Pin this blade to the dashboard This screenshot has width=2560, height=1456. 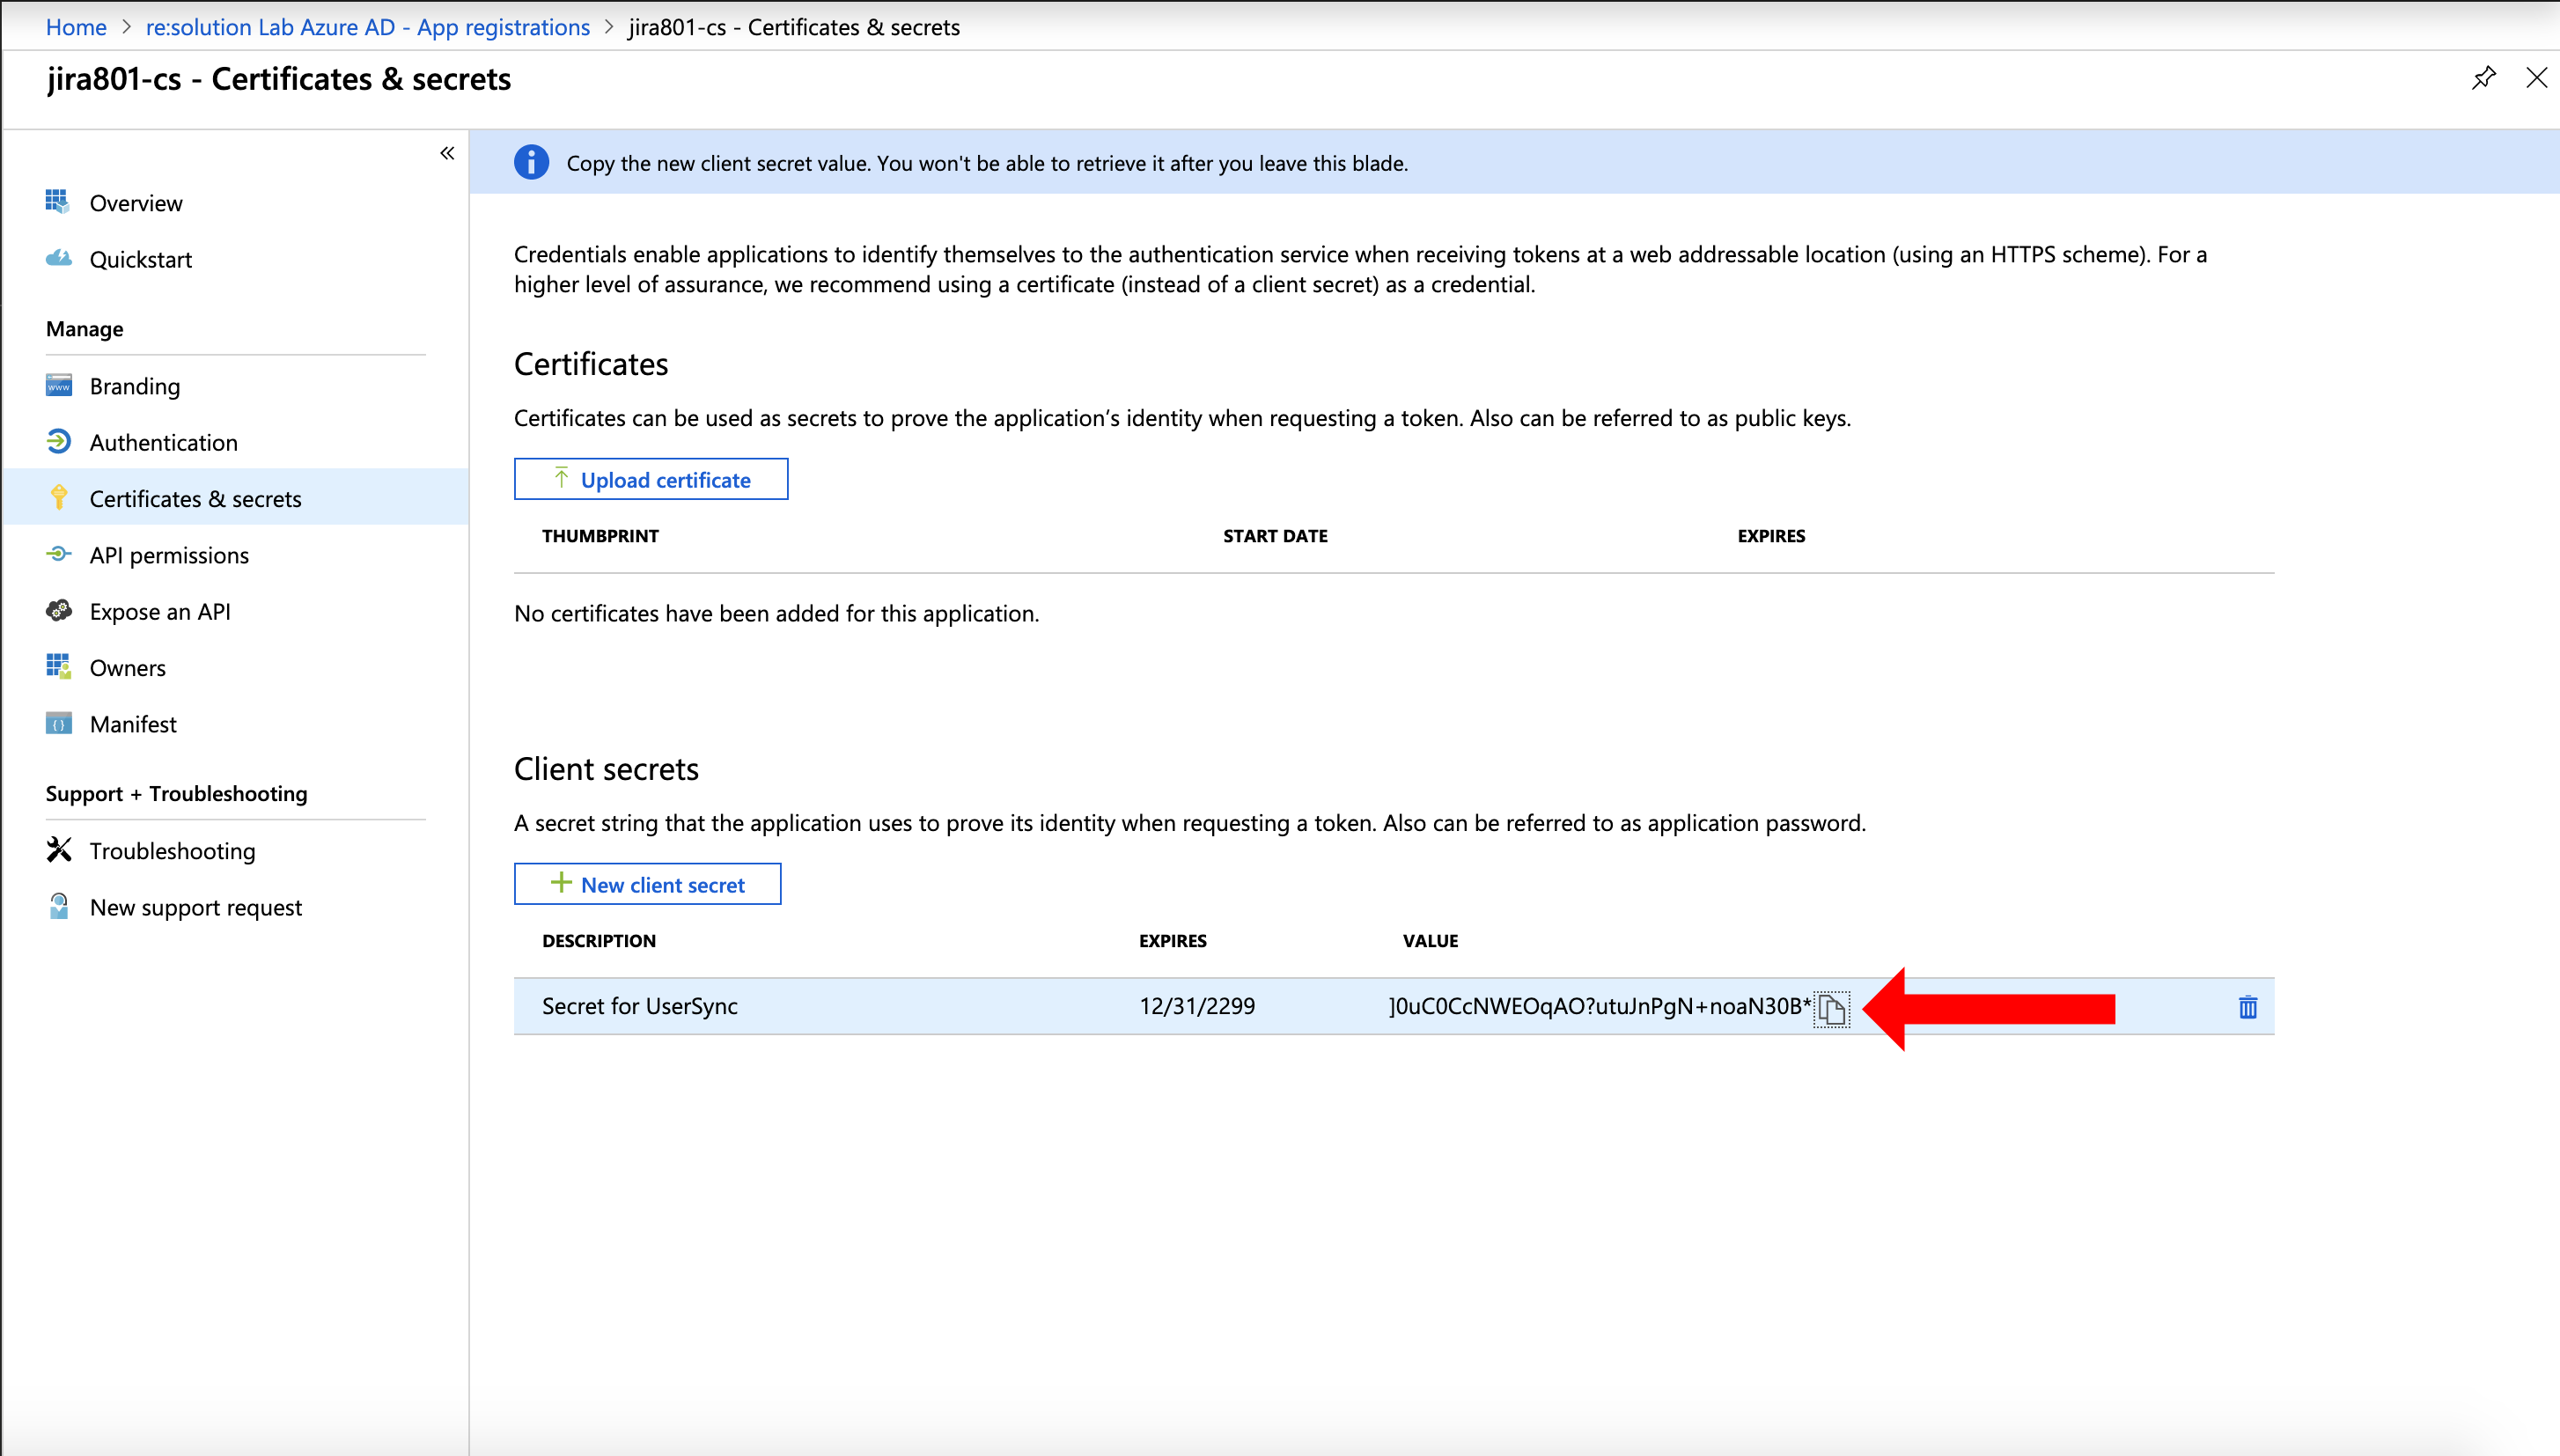point(2484,78)
